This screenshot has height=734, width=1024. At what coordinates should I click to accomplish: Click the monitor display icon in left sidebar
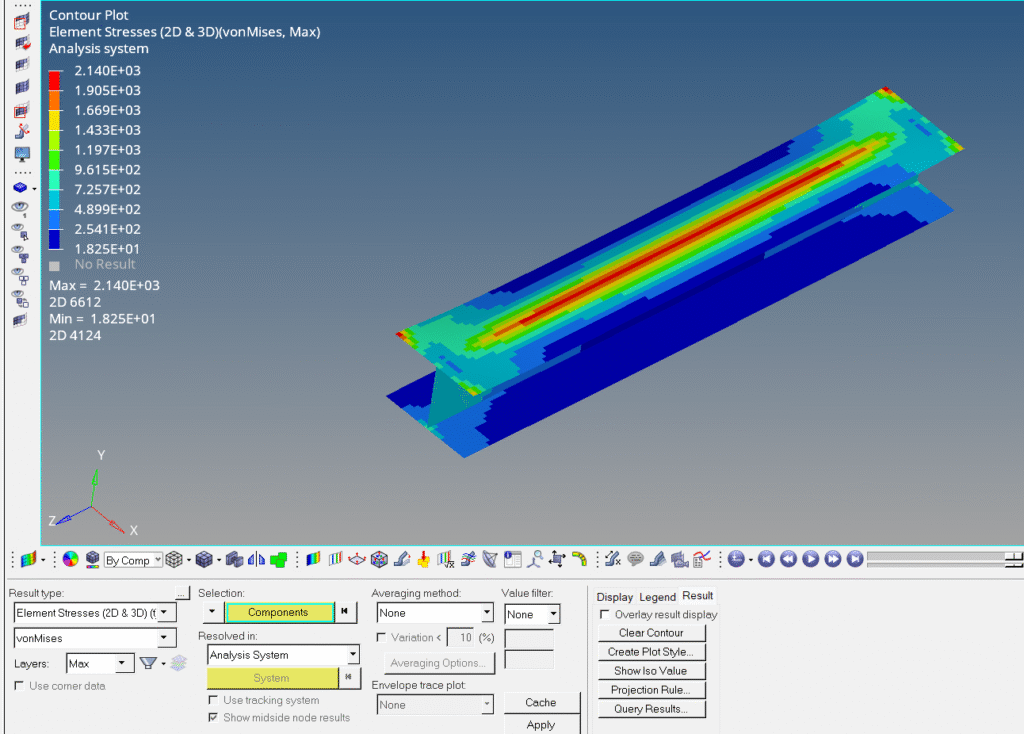[x=22, y=153]
